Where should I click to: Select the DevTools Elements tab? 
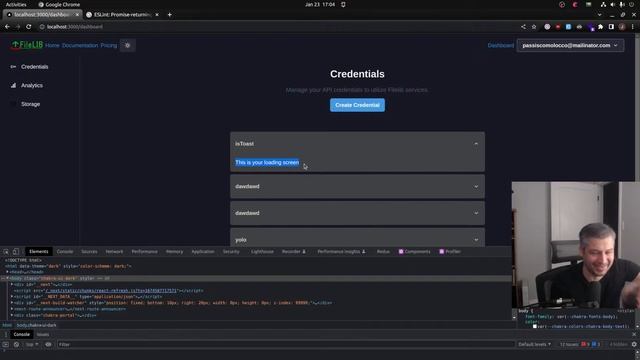39,252
